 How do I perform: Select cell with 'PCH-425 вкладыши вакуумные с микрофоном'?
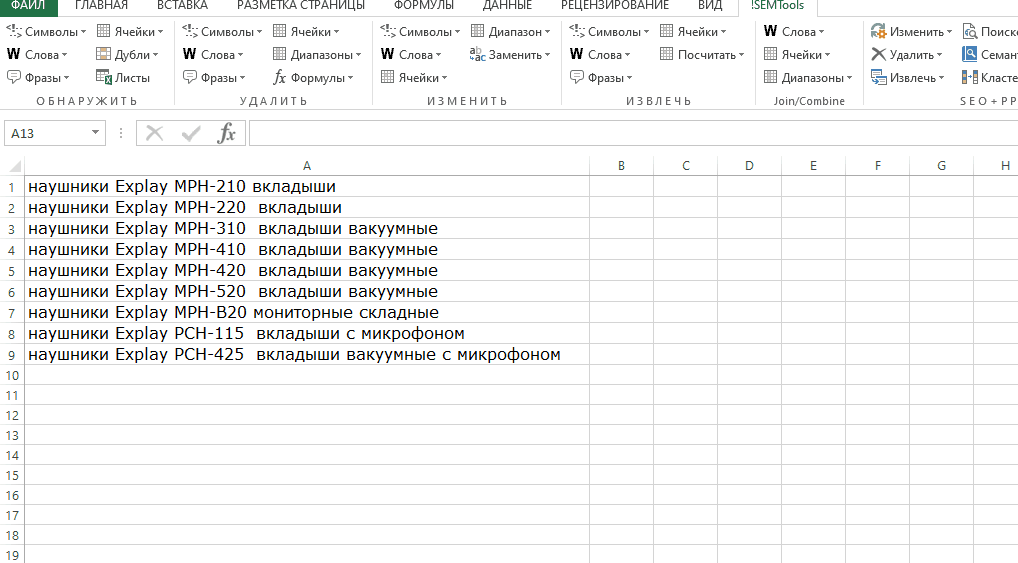[307, 355]
